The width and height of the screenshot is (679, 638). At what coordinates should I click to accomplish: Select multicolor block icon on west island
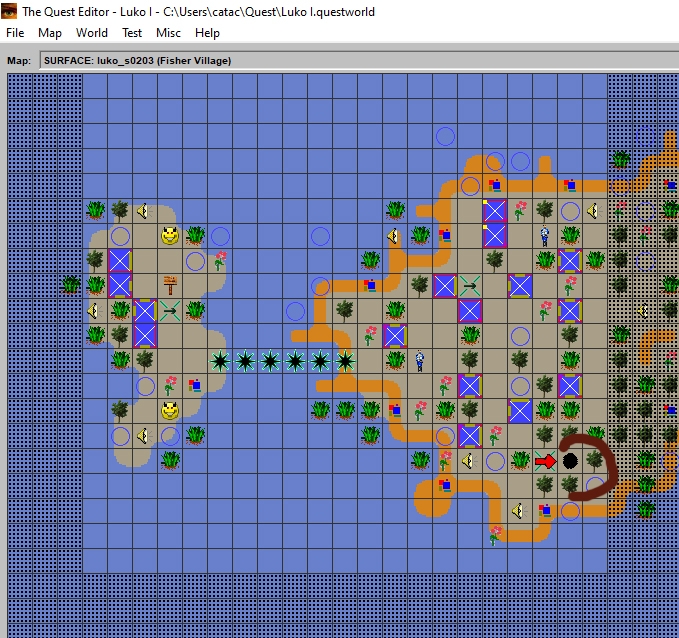pos(194,385)
